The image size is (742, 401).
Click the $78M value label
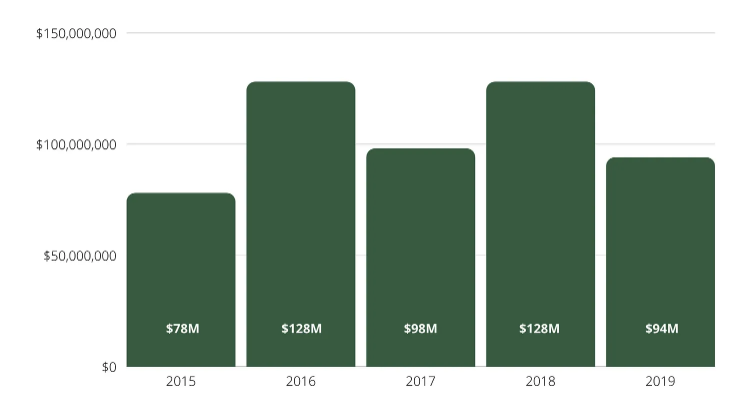click(182, 329)
